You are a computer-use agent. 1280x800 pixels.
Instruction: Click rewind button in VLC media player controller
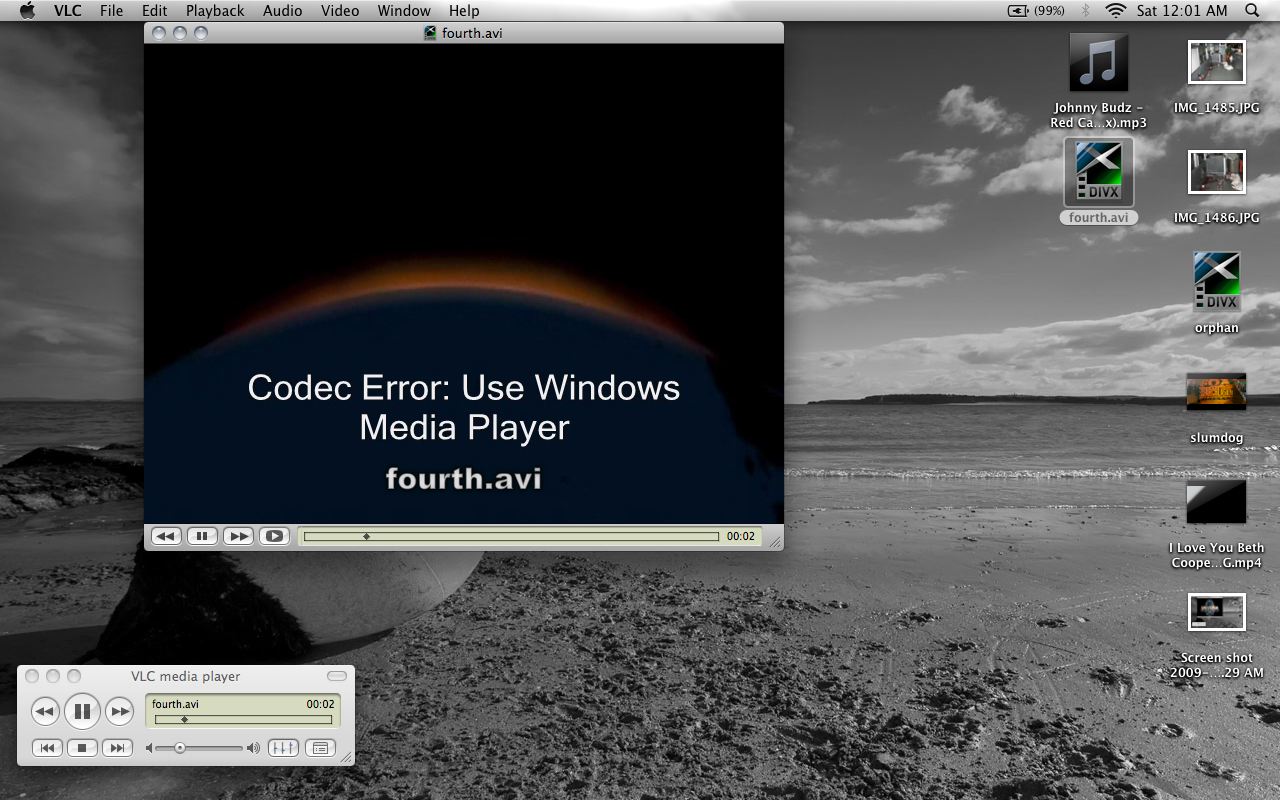pyautogui.click(x=45, y=712)
